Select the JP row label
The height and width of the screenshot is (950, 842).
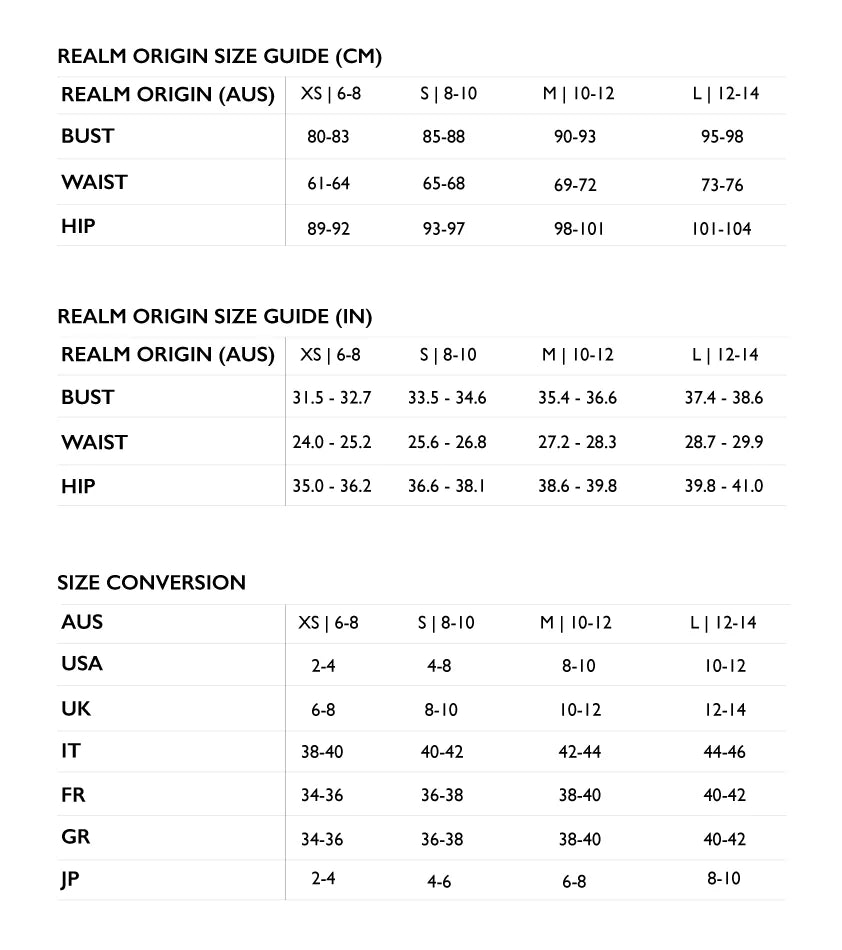(70, 881)
